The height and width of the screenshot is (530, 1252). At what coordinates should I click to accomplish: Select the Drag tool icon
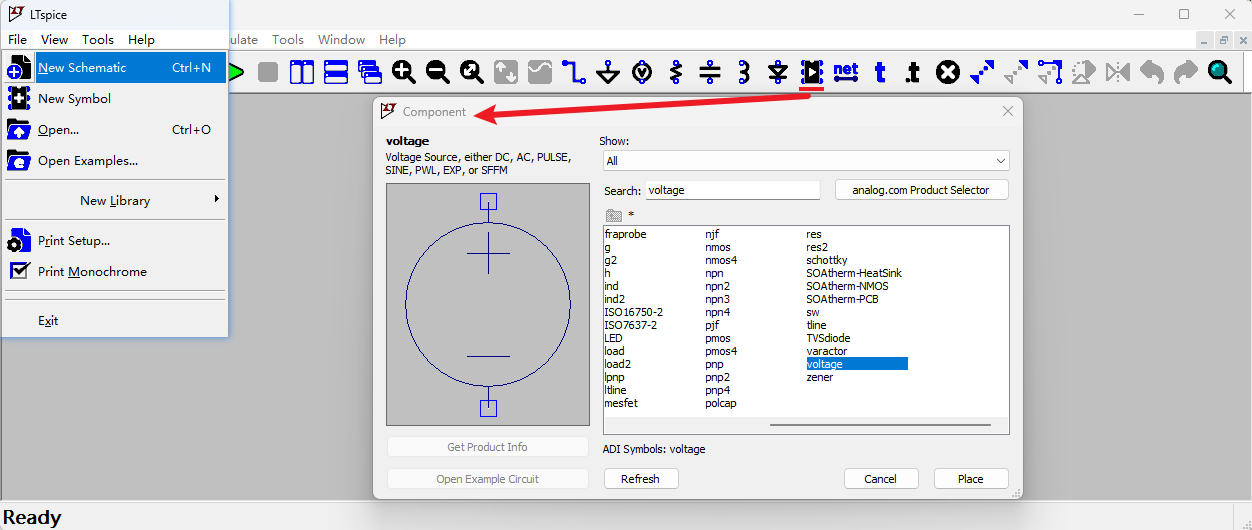click(x=1050, y=72)
